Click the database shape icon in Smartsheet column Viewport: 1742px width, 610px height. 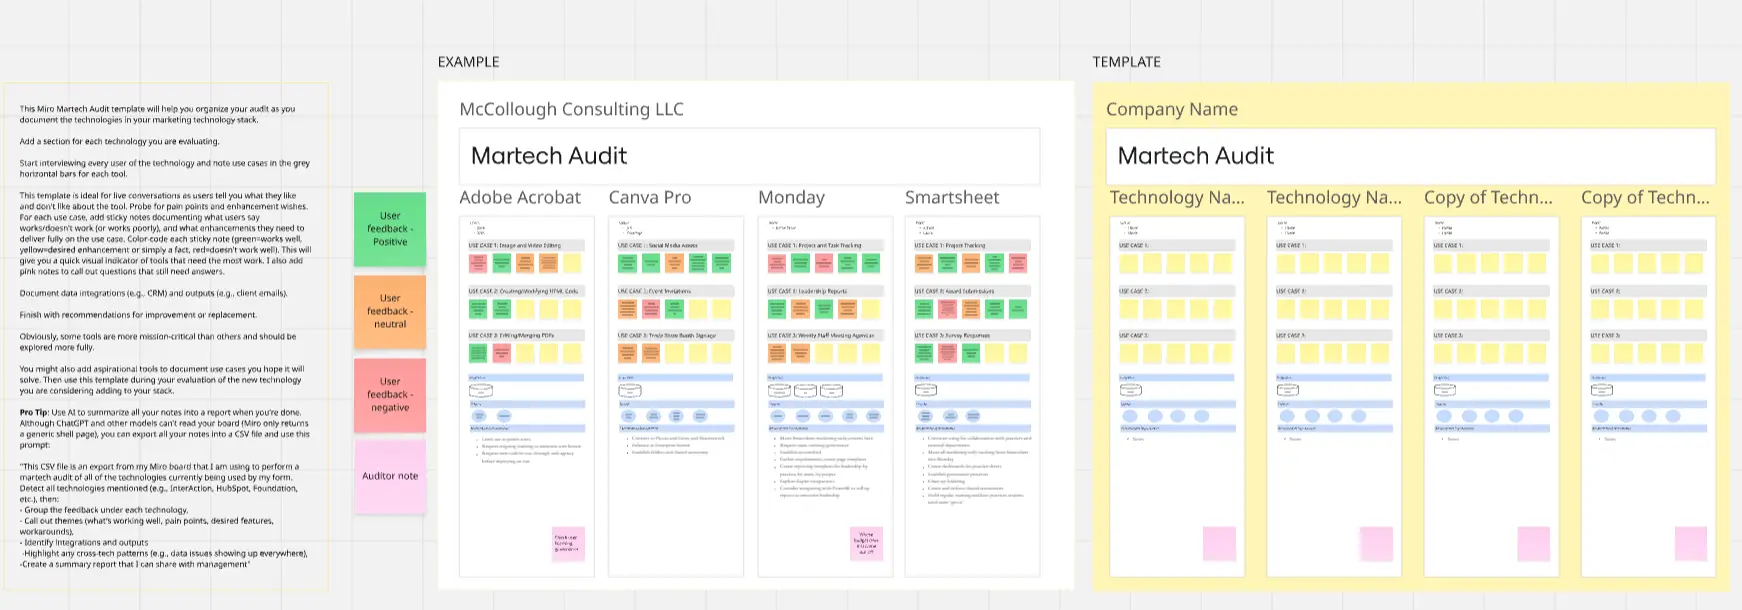(926, 390)
